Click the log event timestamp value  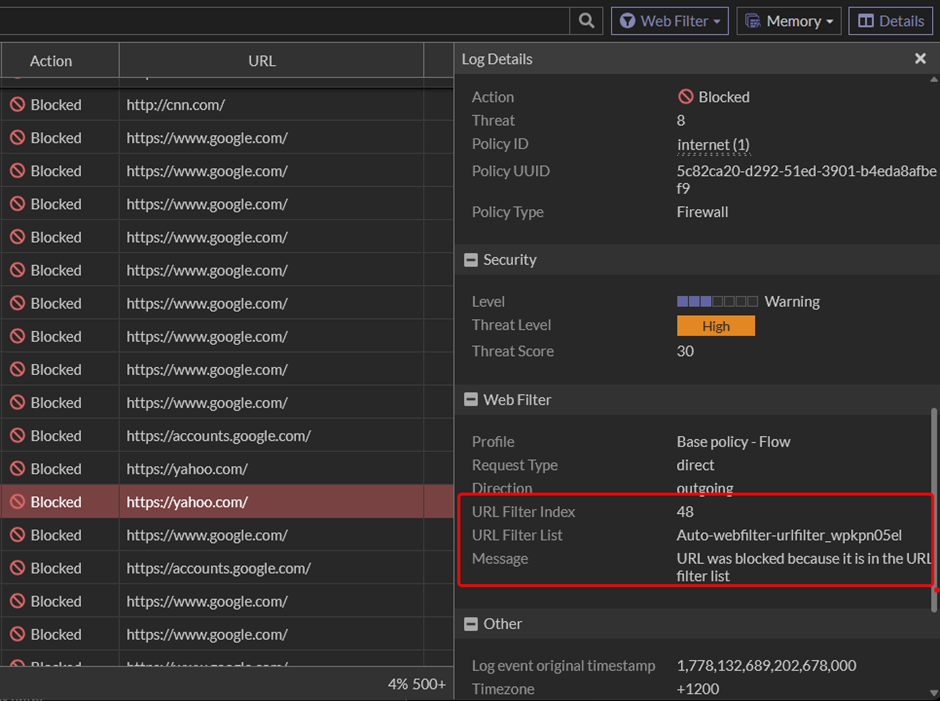pos(766,665)
